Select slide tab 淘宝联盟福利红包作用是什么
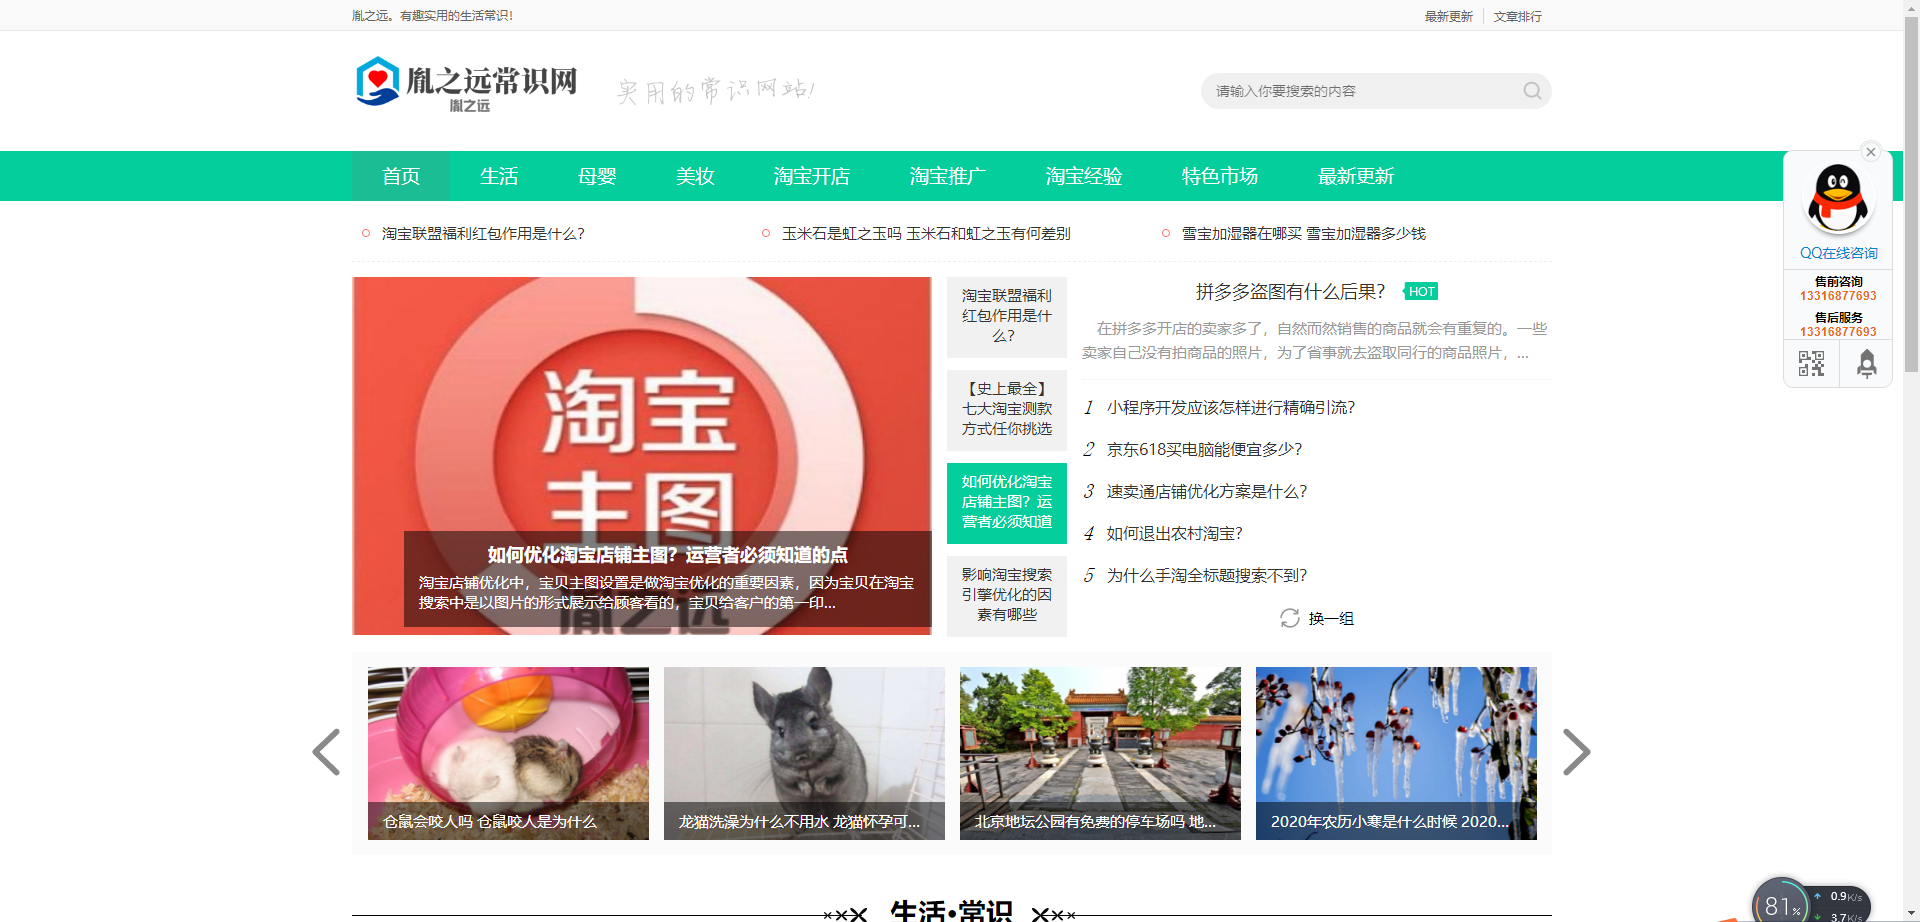Image resolution: width=1920 pixels, height=922 pixels. [1007, 316]
